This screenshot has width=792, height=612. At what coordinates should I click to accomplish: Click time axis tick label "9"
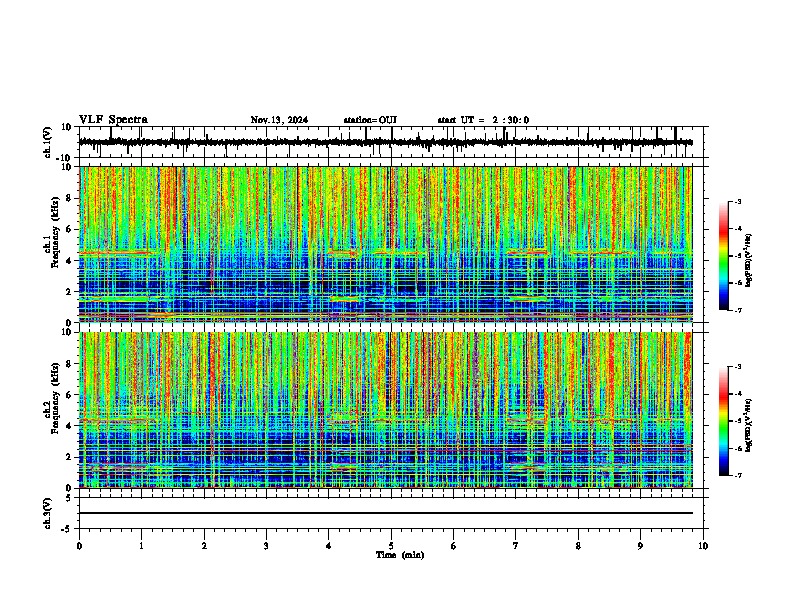[x=640, y=546]
